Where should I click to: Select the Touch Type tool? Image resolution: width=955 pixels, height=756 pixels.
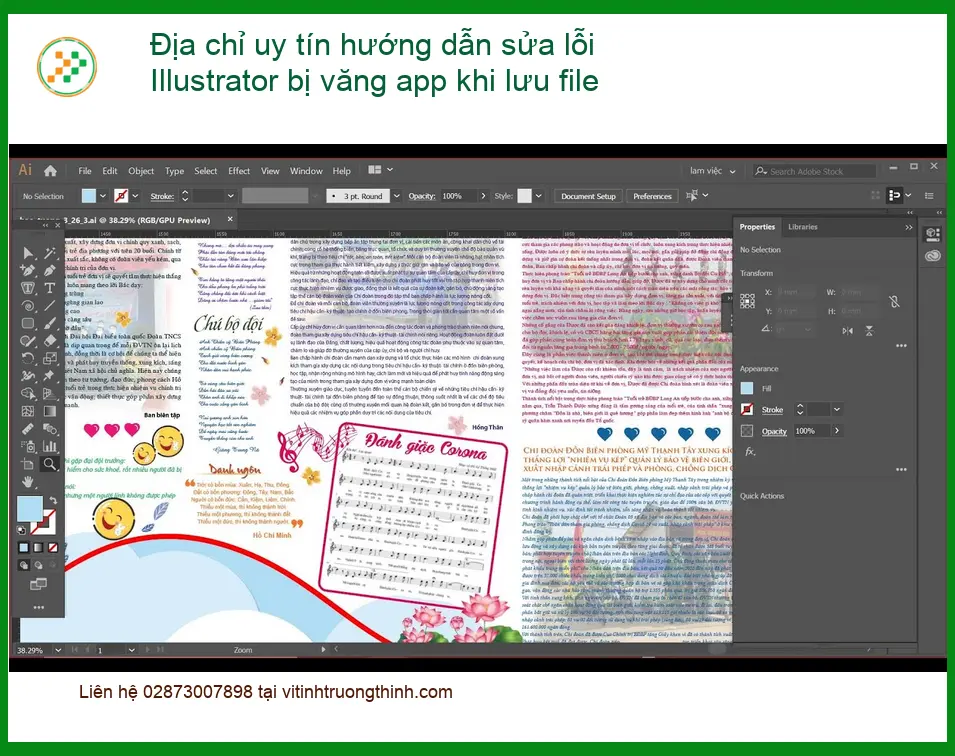[x=28, y=288]
